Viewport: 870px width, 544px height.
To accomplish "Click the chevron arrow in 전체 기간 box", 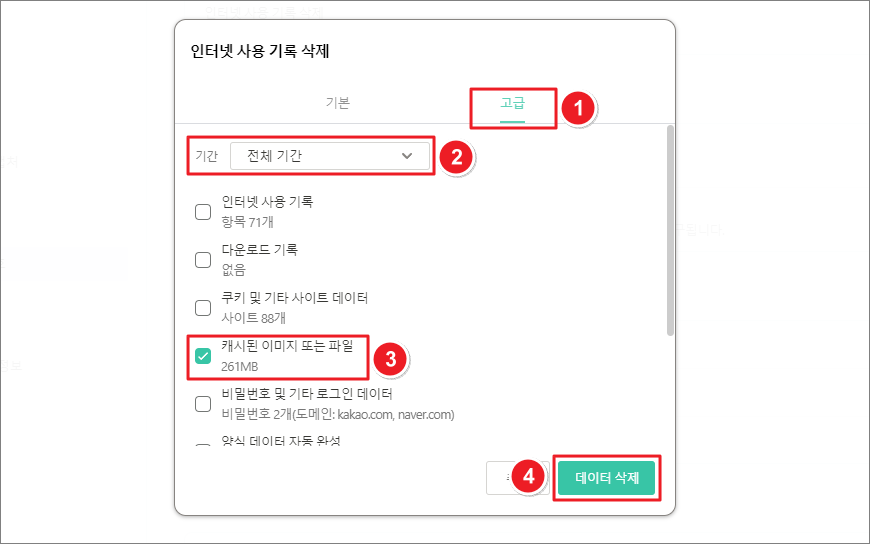I will click(x=407, y=156).
